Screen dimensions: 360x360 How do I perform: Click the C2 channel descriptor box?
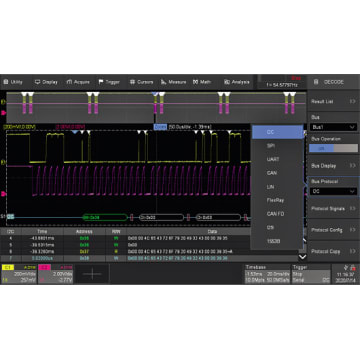pyautogui.click(x=56, y=274)
